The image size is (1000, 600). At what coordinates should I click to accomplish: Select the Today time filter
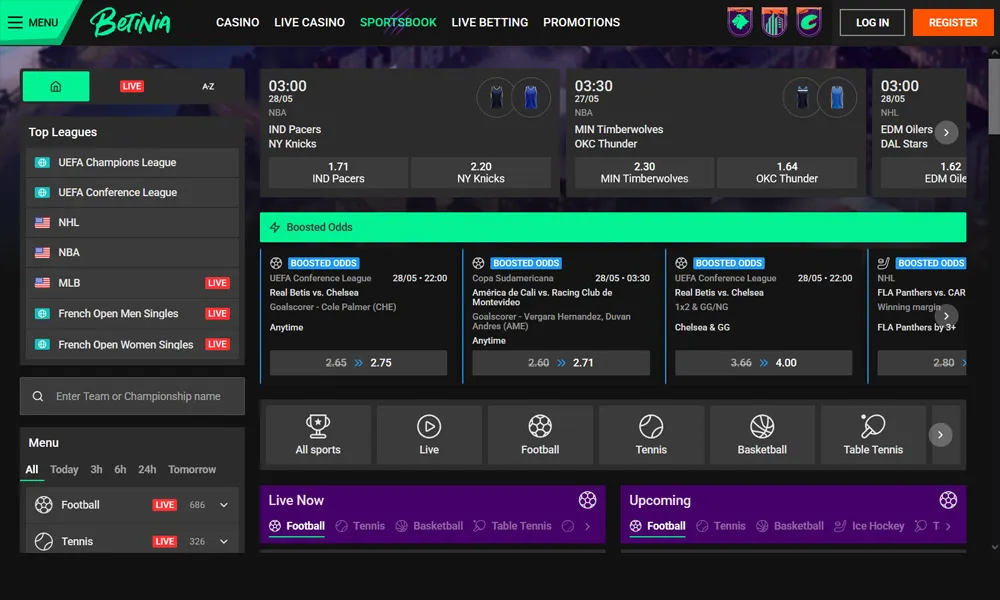(x=64, y=469)
